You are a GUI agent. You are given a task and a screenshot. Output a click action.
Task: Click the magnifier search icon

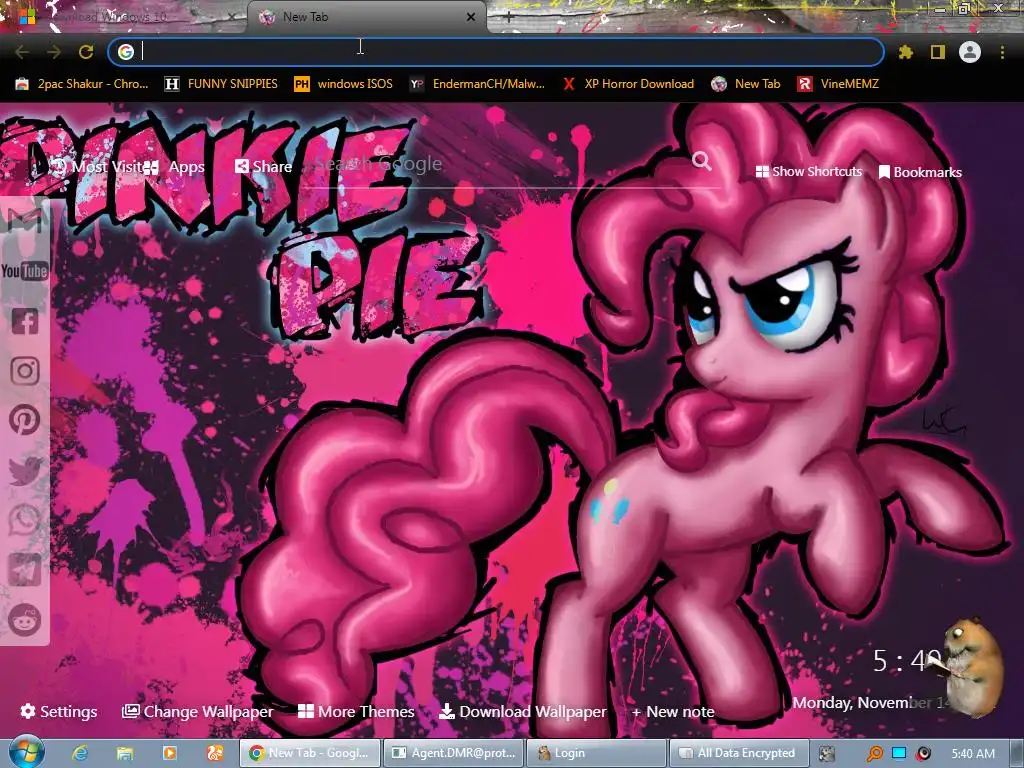click(x=702, y=161)
